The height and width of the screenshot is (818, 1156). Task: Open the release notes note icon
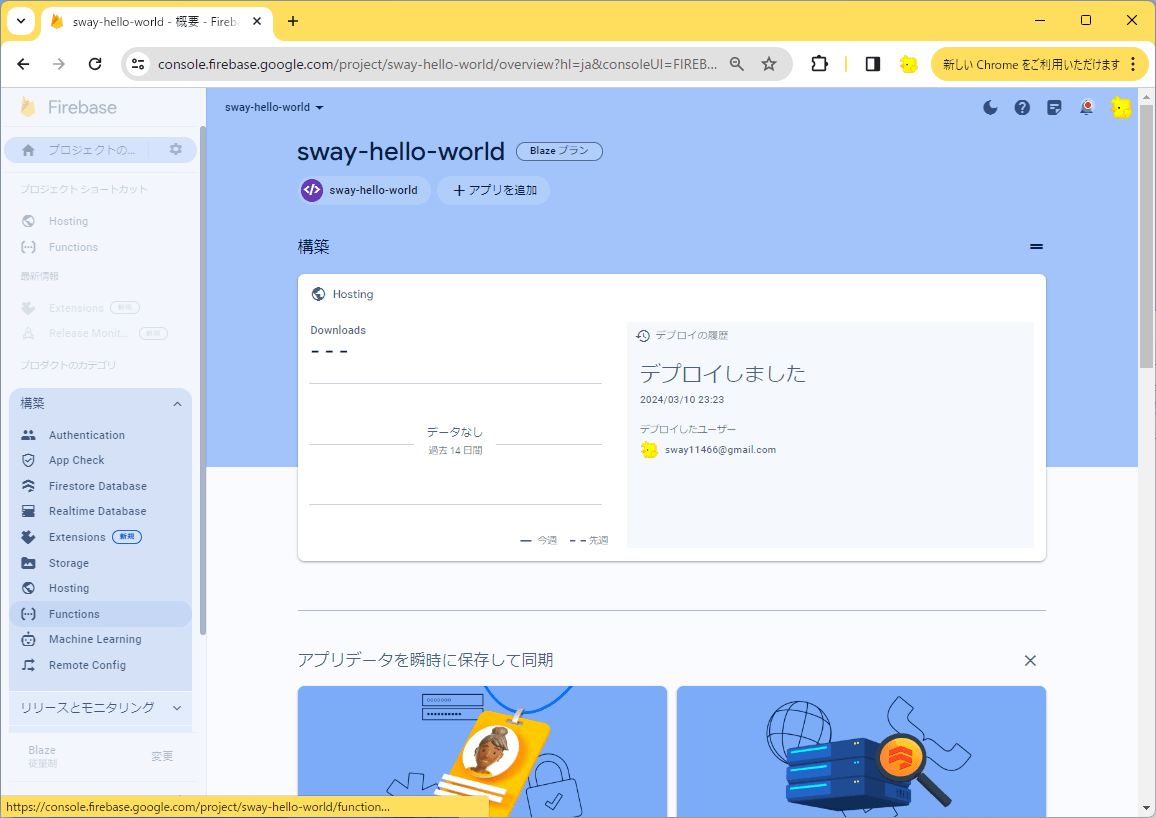[x=1054, y=108]
